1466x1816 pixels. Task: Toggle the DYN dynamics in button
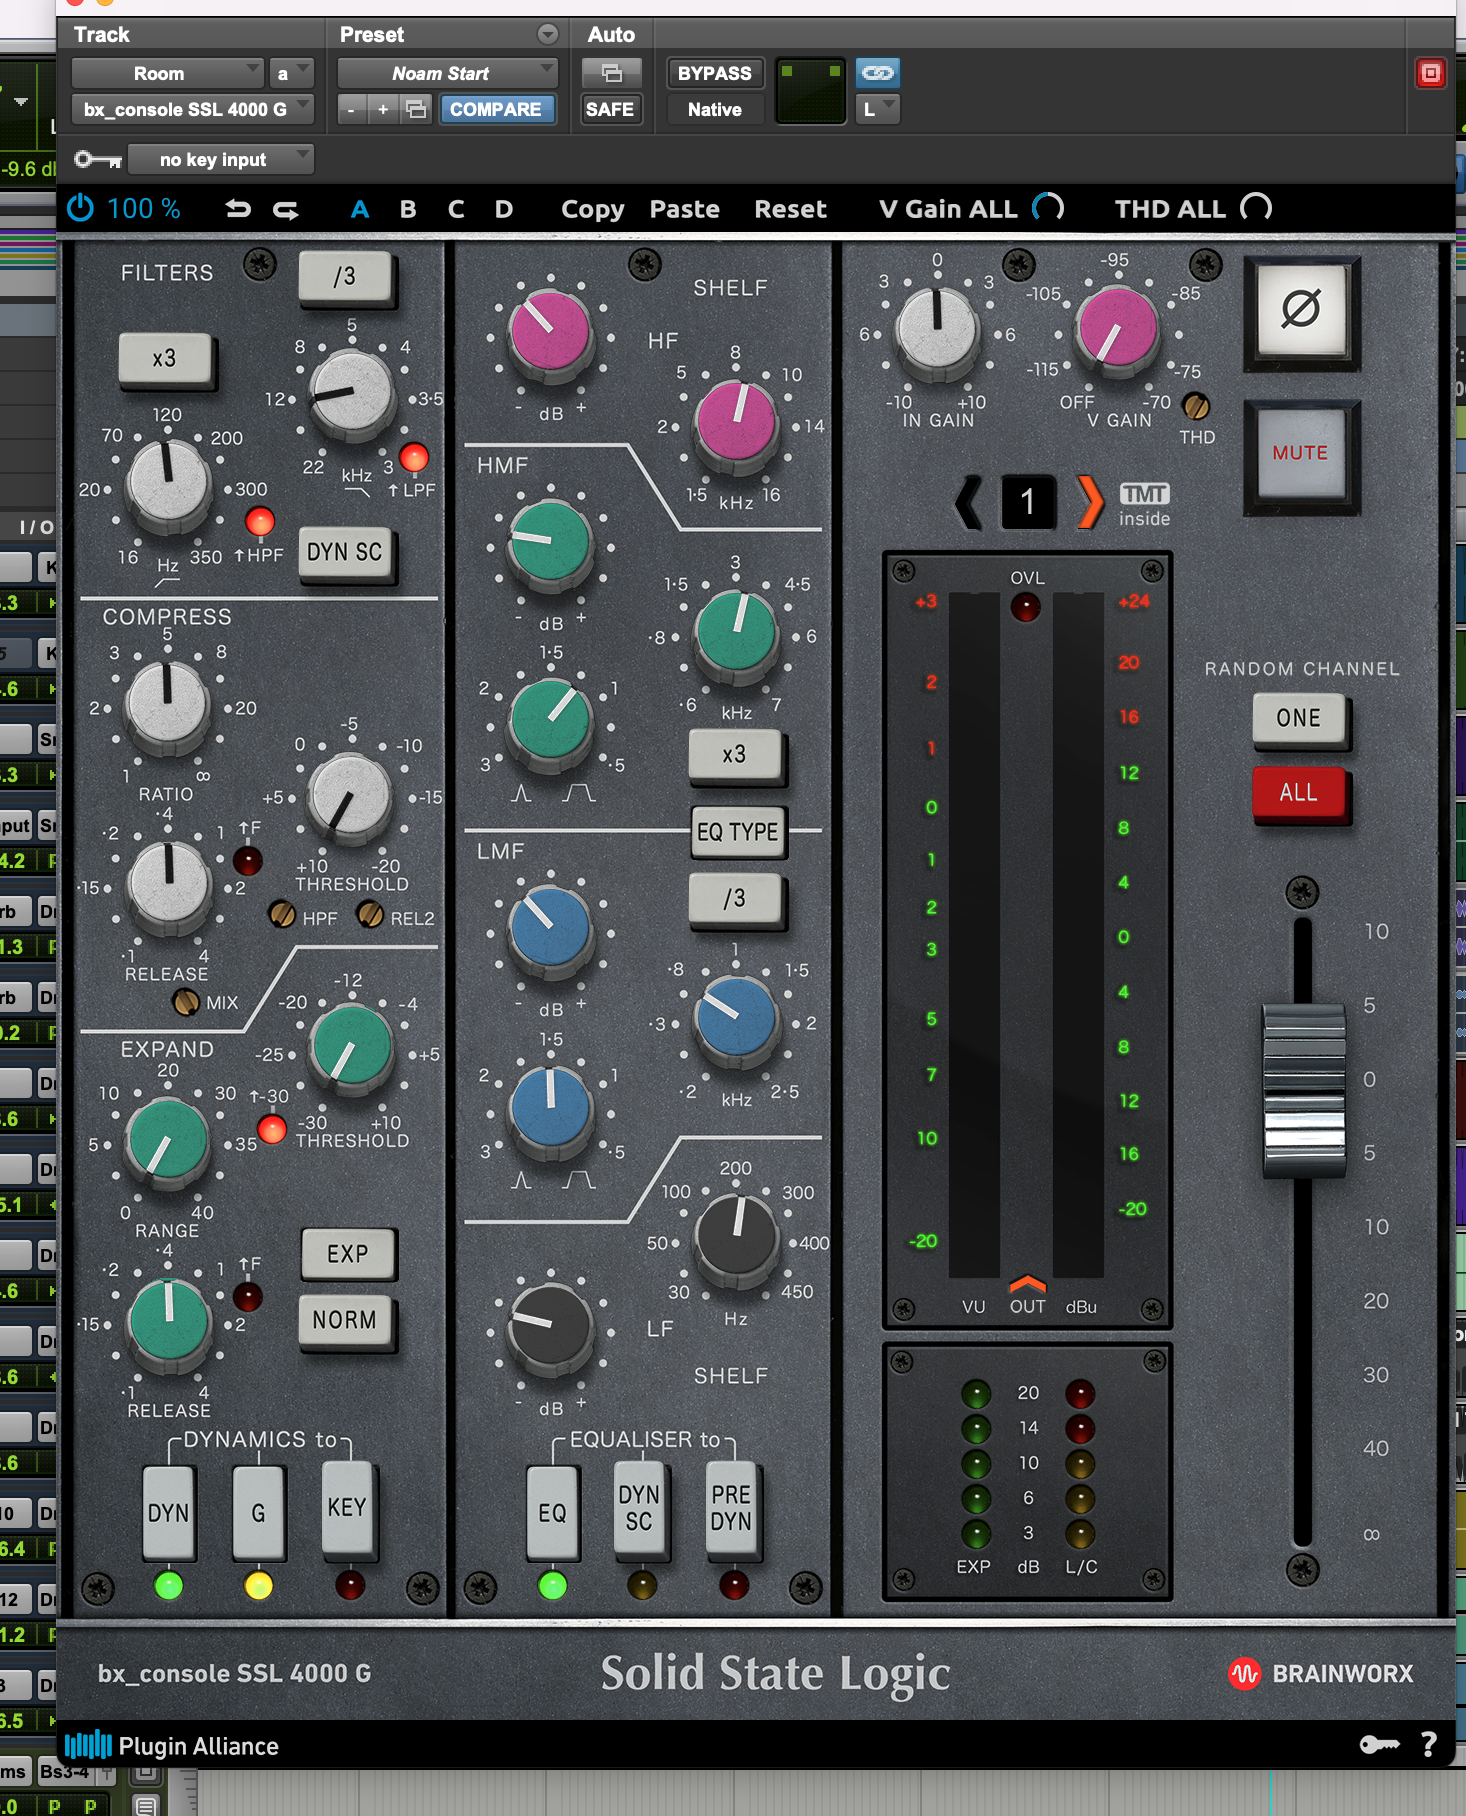168,1513
